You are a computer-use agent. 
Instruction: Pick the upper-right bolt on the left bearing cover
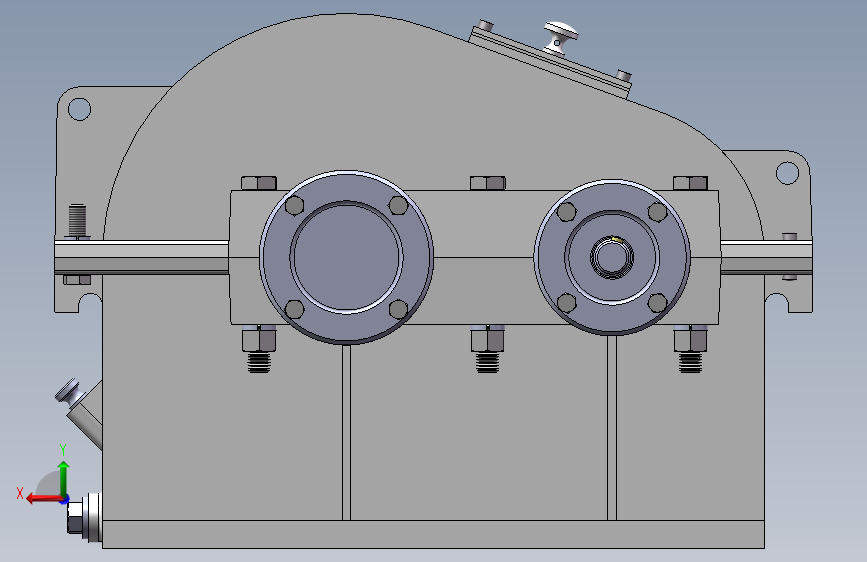398,205
